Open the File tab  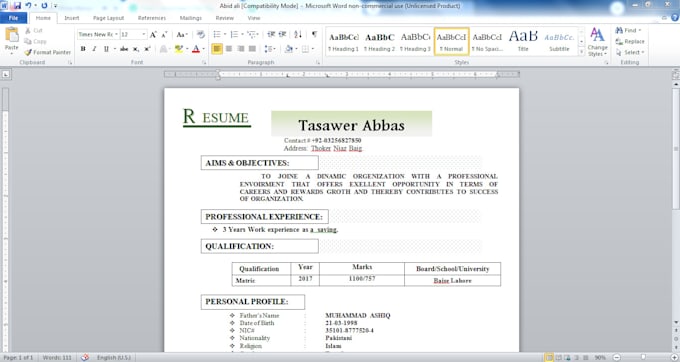coord(13,18)
